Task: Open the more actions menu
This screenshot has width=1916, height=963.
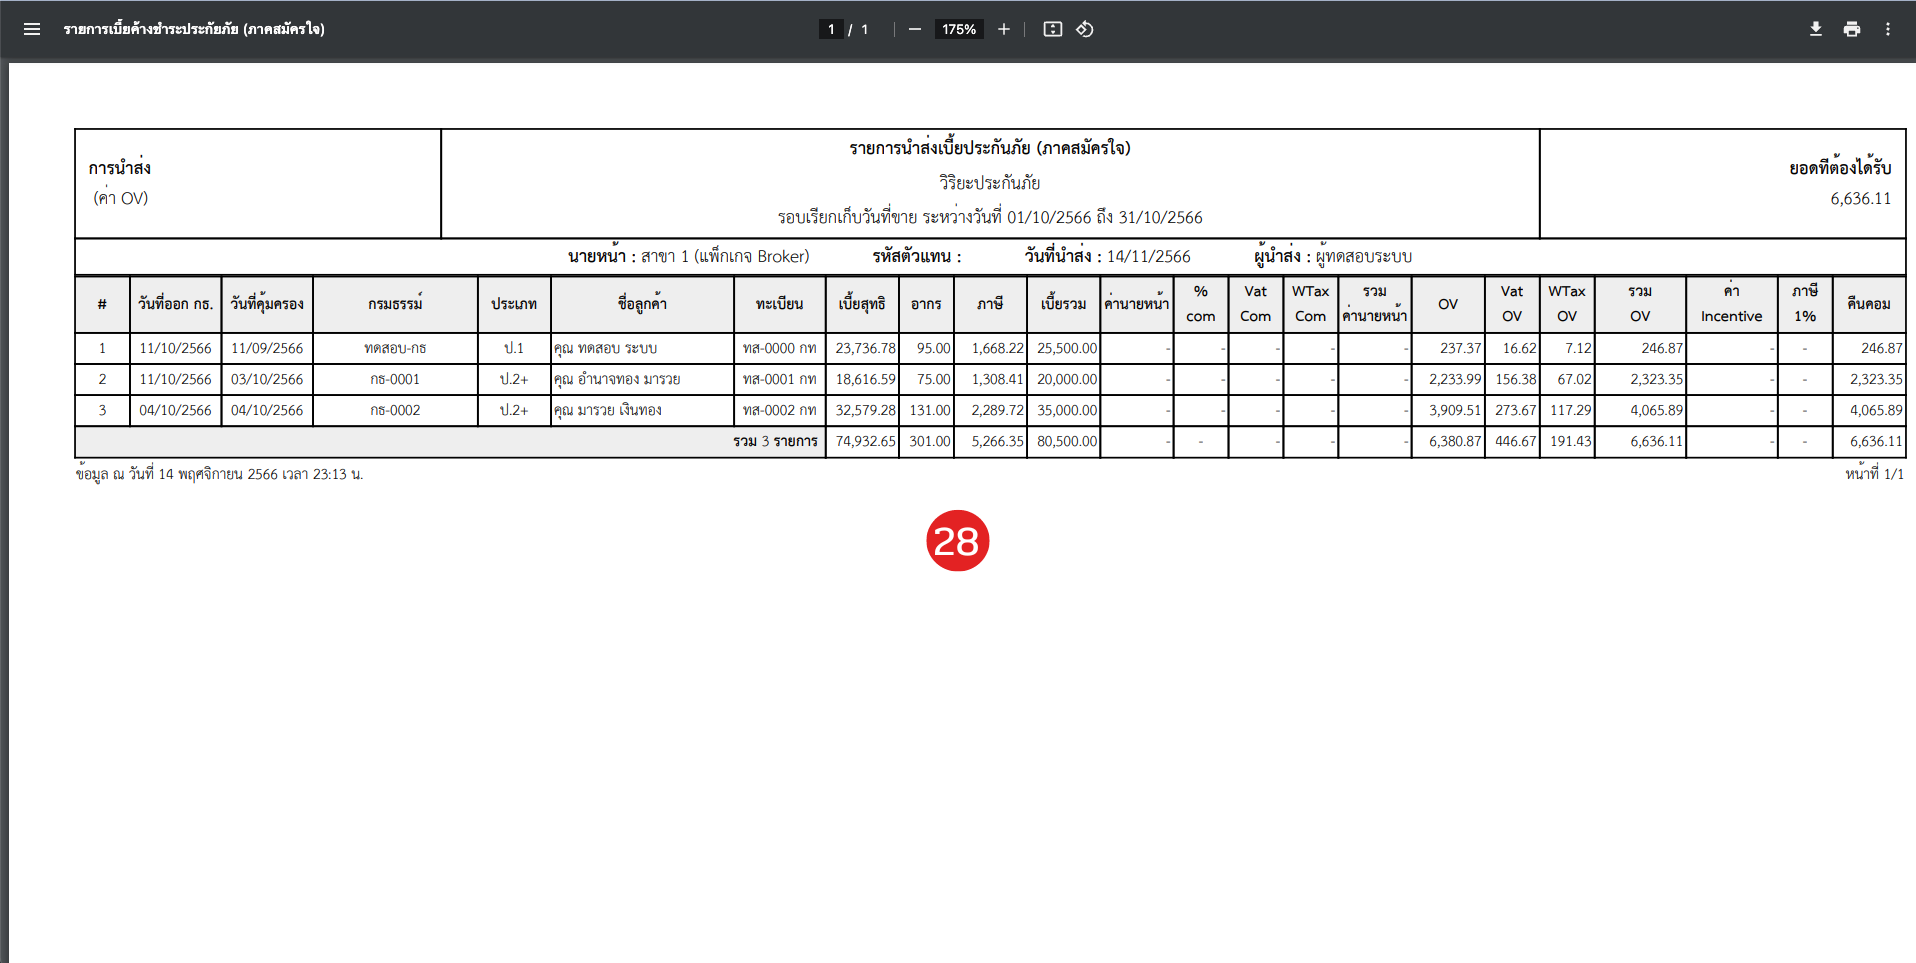Action: click(1888, 29)
